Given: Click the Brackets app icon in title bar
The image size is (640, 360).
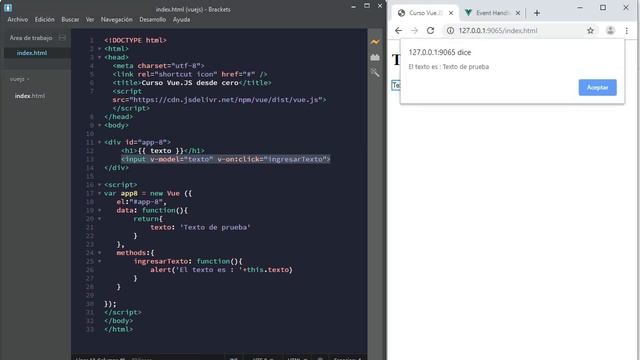Looking at the screenshot, I should 8,7.
